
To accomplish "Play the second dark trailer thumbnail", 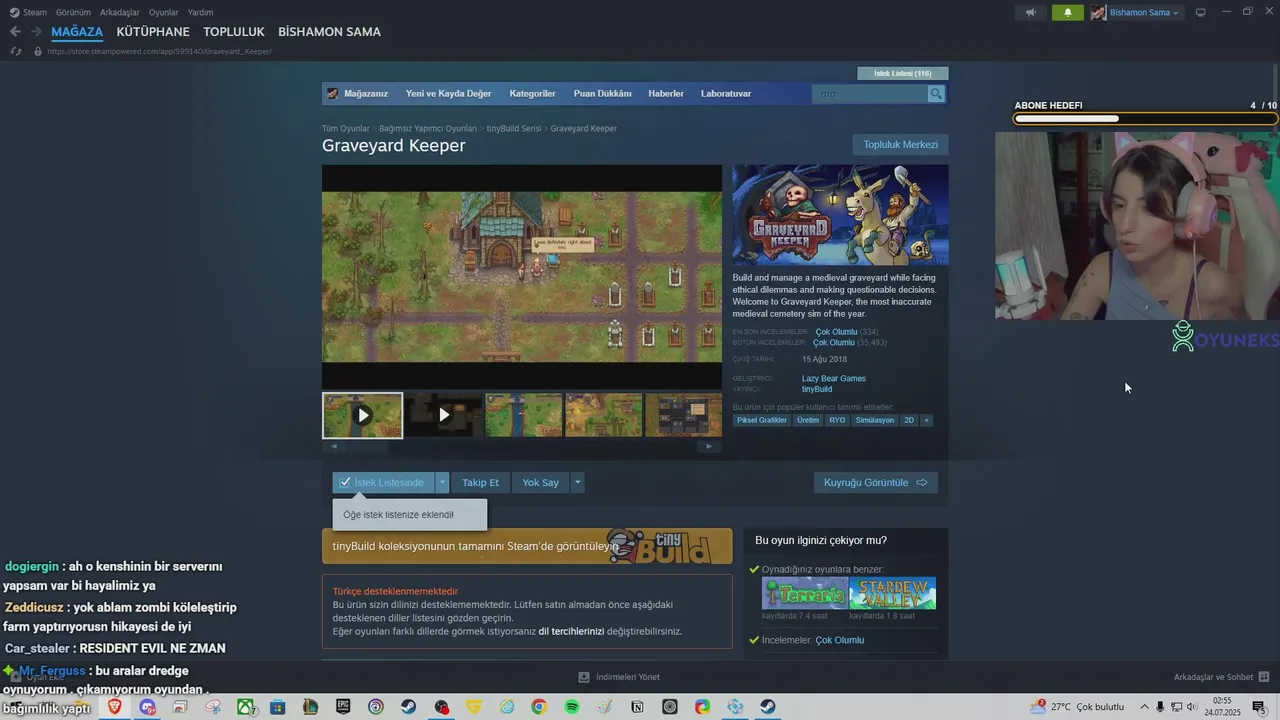I will (444, 415).
